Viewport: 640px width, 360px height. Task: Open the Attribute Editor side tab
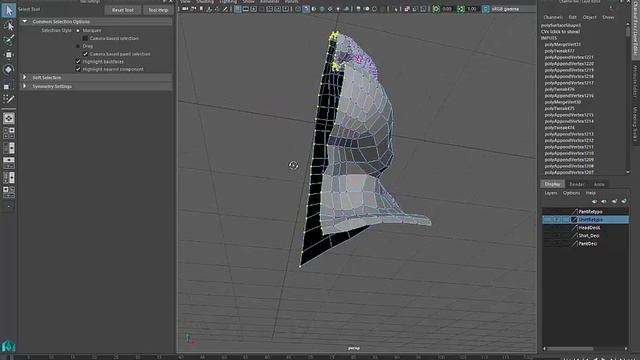(x=635, y=81)
